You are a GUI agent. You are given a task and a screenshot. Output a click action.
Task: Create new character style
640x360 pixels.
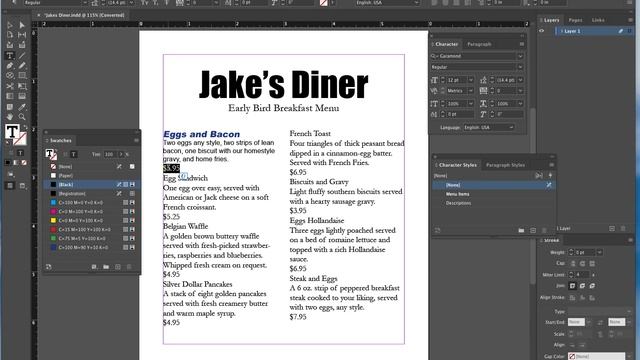pyautogui.click(x=533, y=231)
